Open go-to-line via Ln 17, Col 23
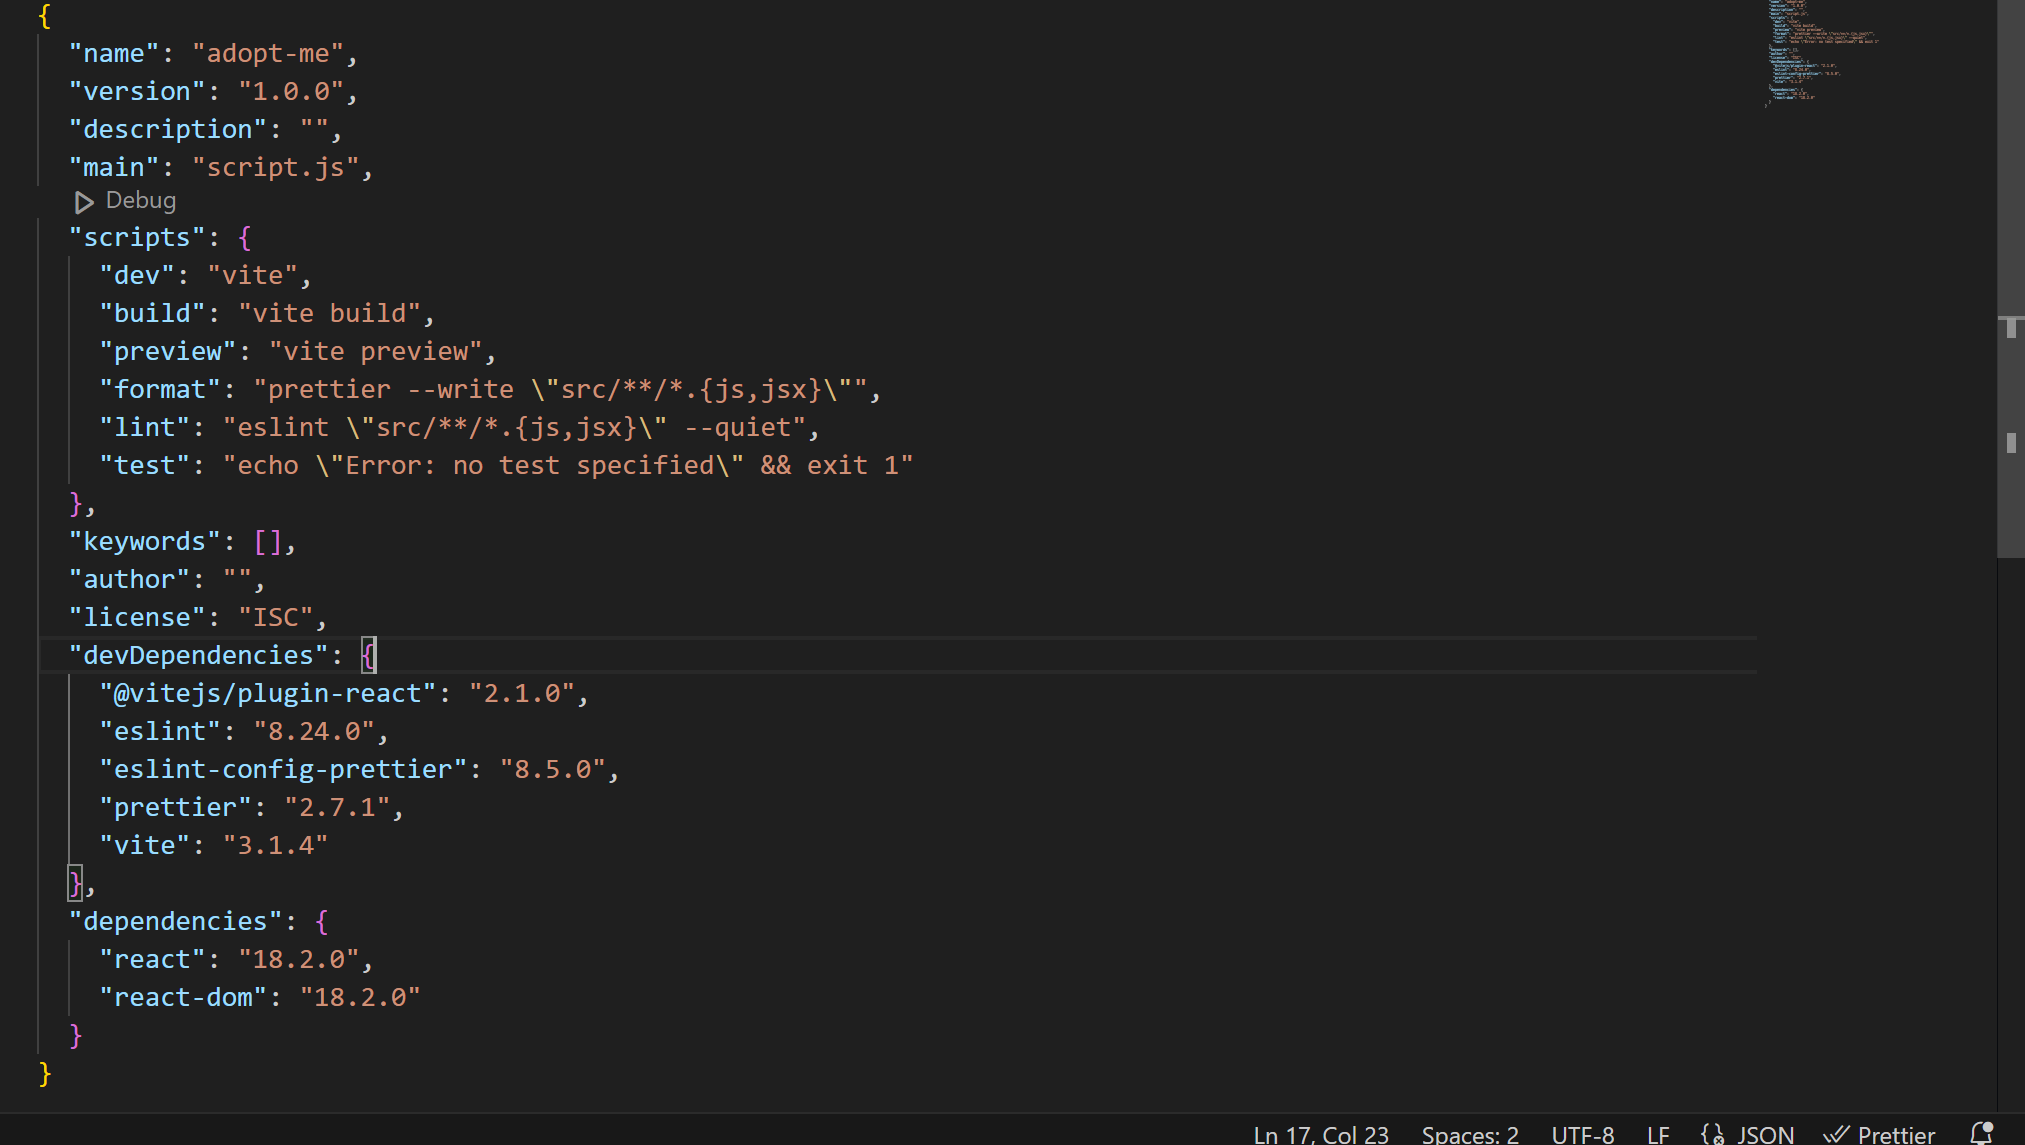The height and width of the screenshot is (1145, 2025). pyautogui.click(x=1320, y=1134)
